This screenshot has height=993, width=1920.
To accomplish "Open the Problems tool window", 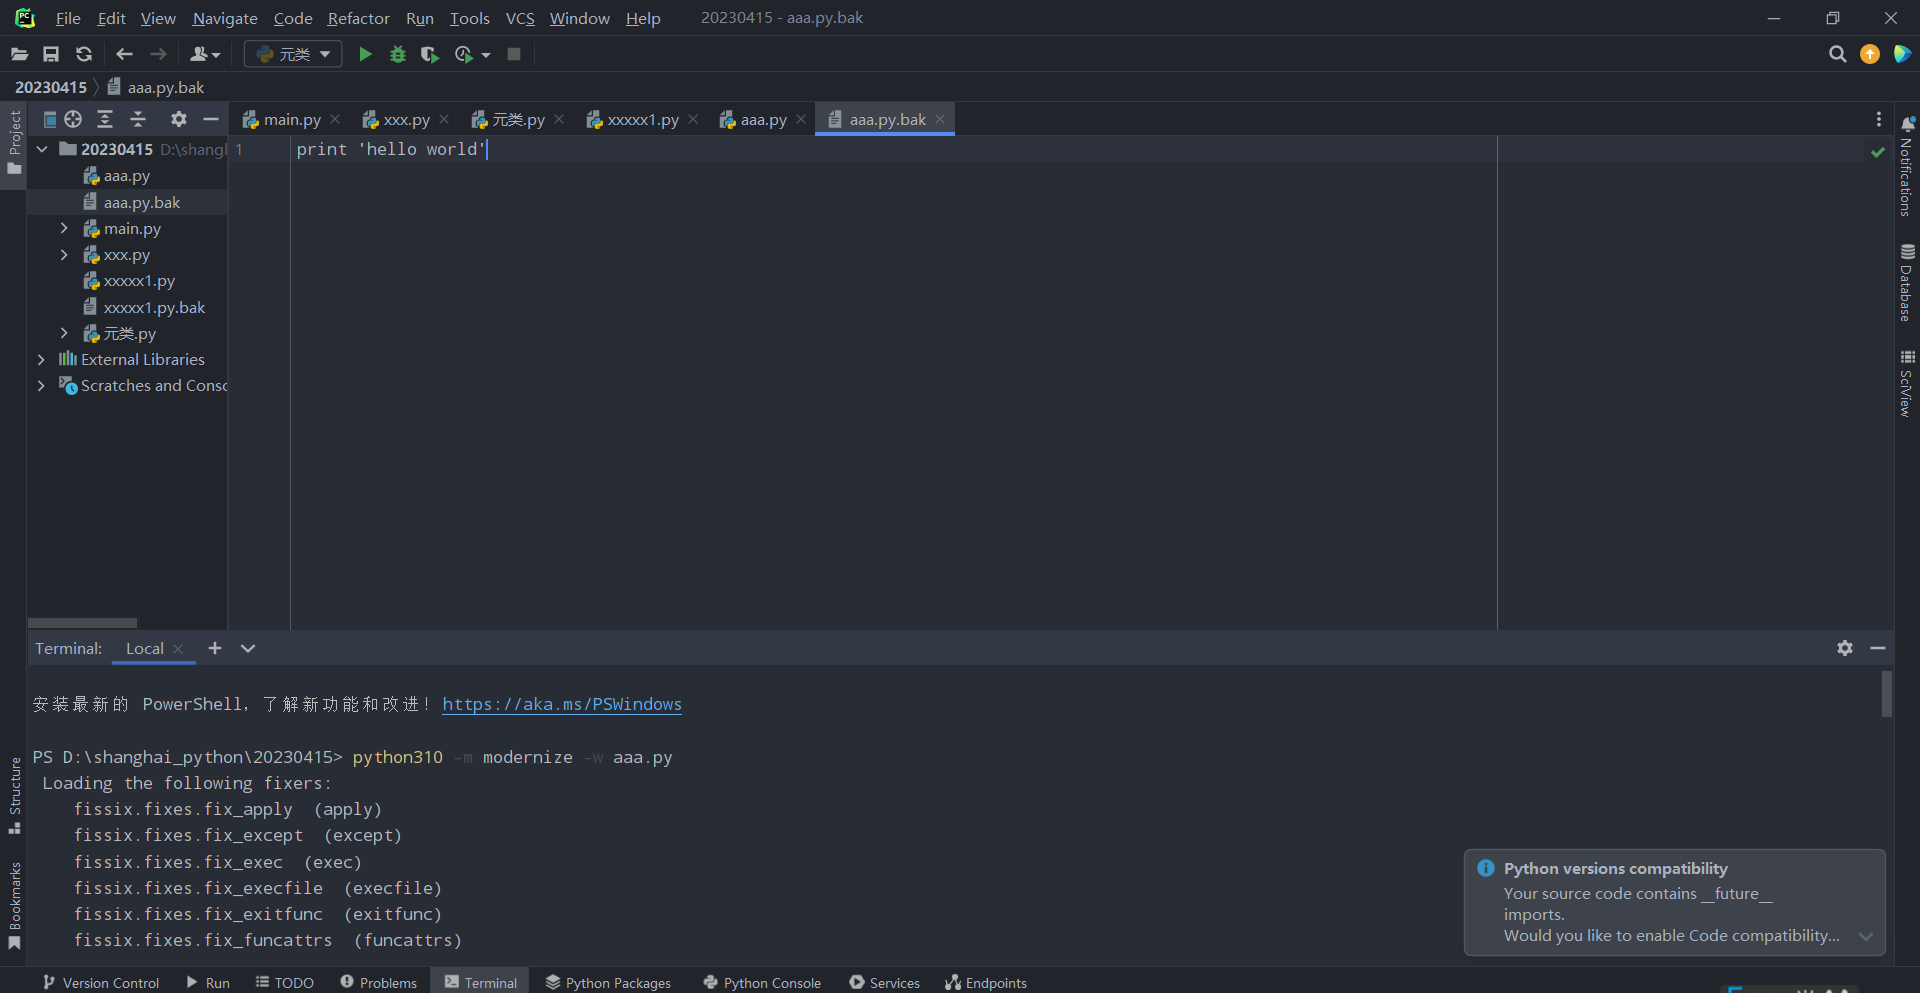I will pyautogui.click(x=378, y=982).
